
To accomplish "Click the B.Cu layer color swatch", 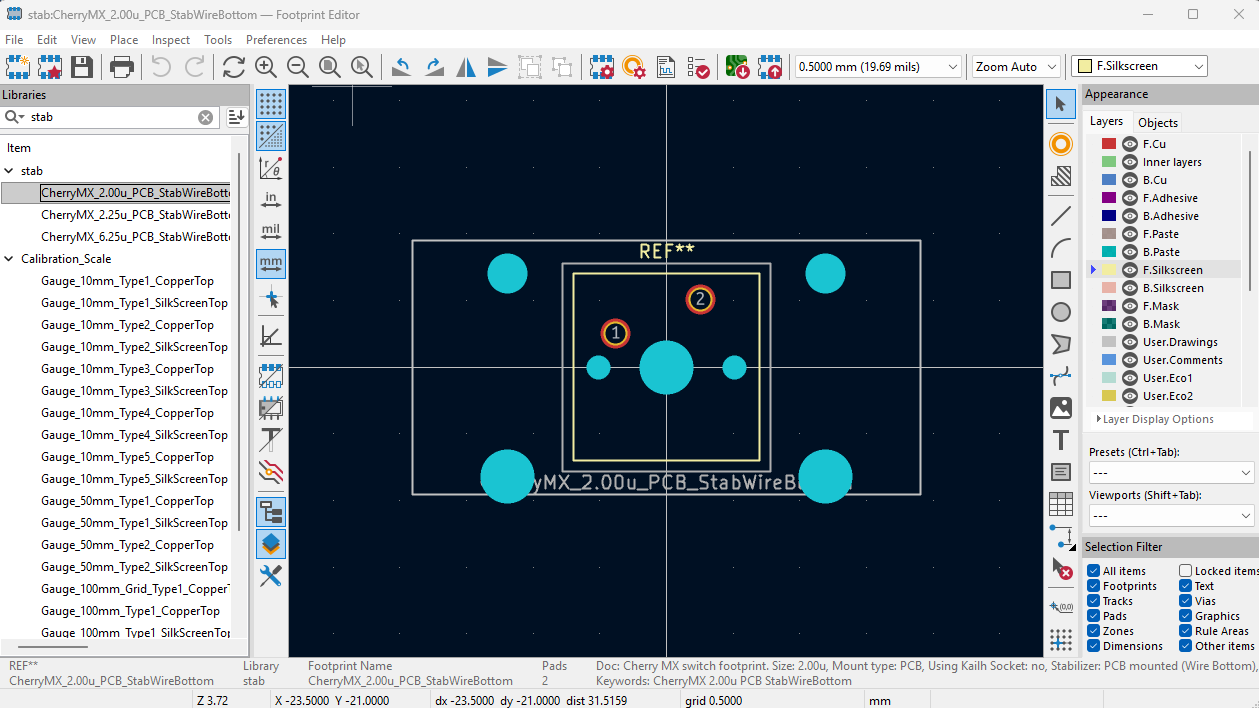I will click(1108, 180).
